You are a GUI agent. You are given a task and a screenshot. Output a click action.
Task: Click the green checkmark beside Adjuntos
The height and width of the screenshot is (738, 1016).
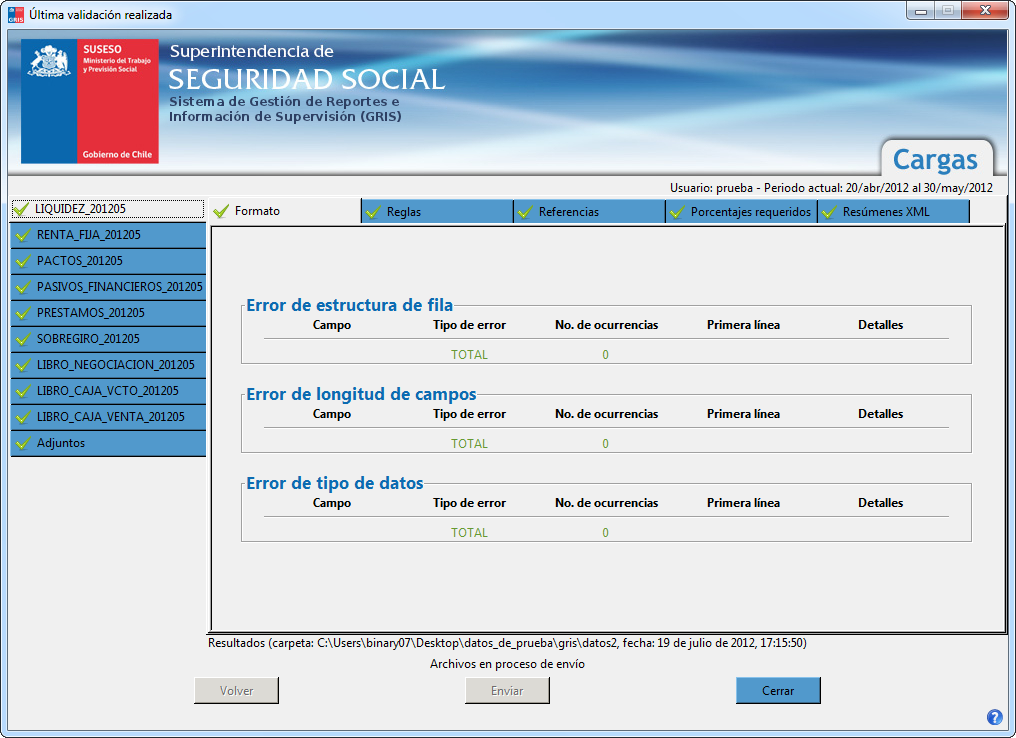23,443
